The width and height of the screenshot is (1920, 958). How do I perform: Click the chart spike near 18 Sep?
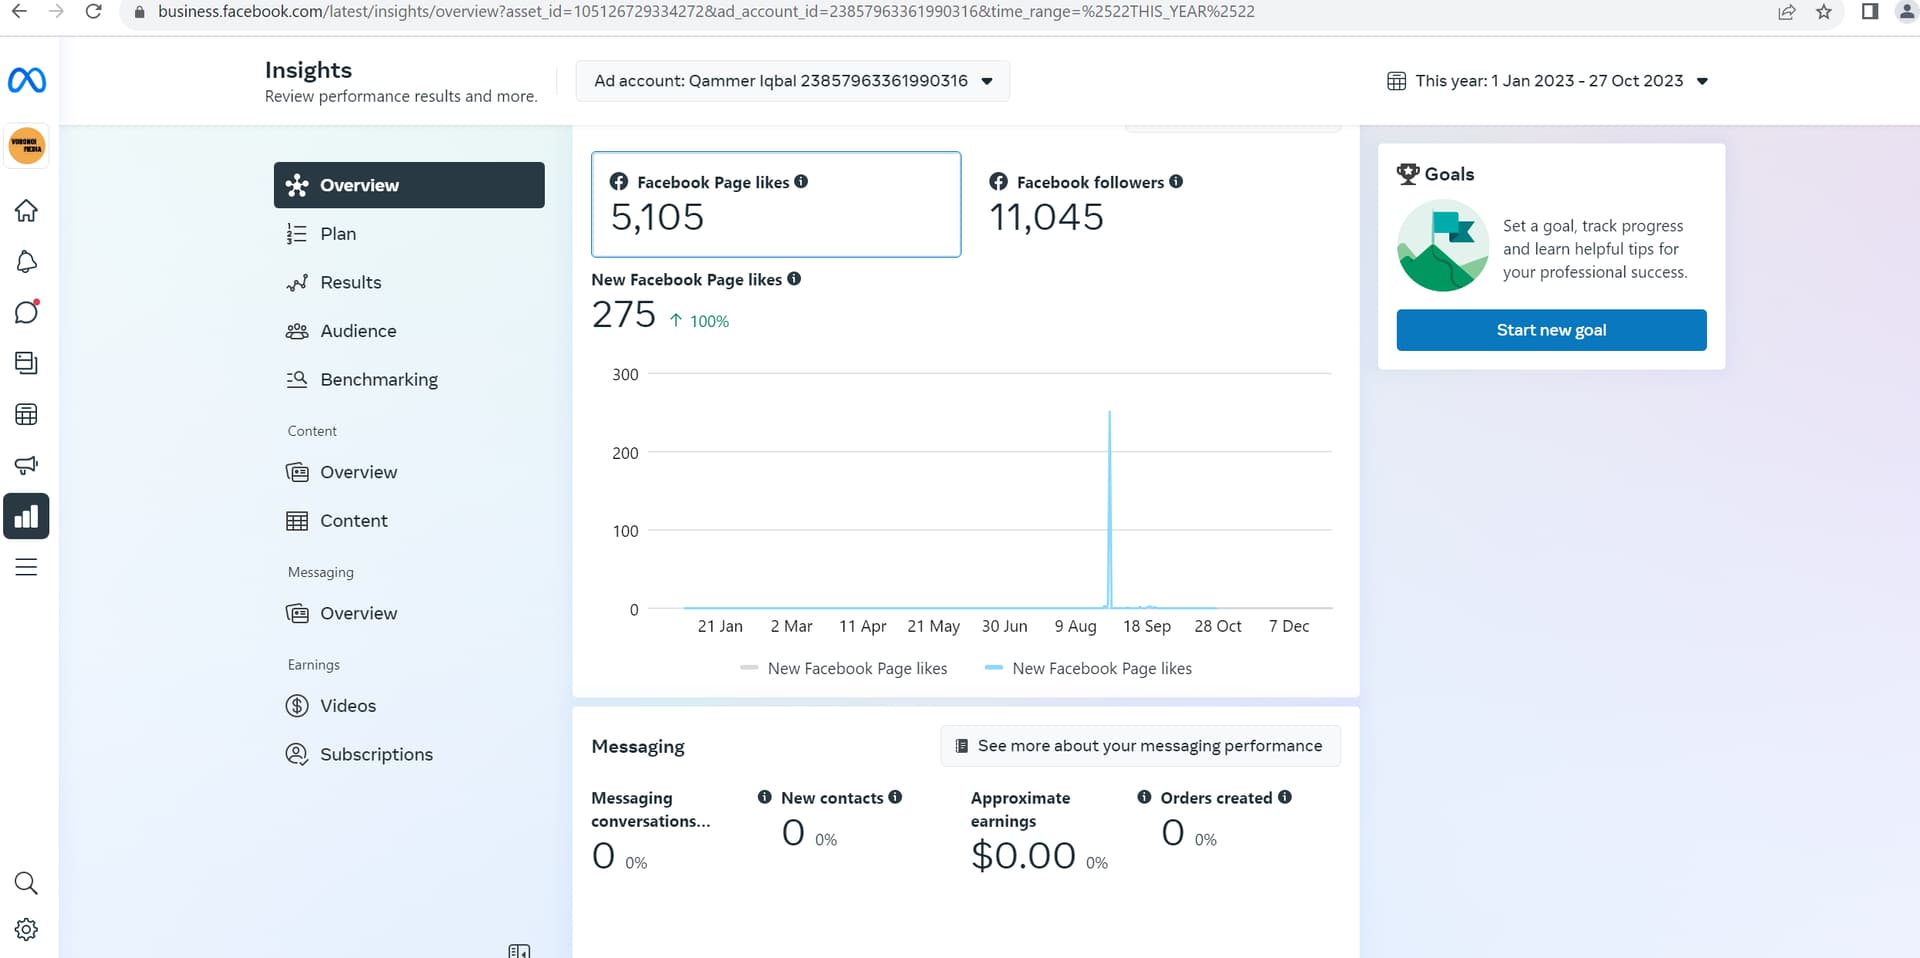point(1109,508)
